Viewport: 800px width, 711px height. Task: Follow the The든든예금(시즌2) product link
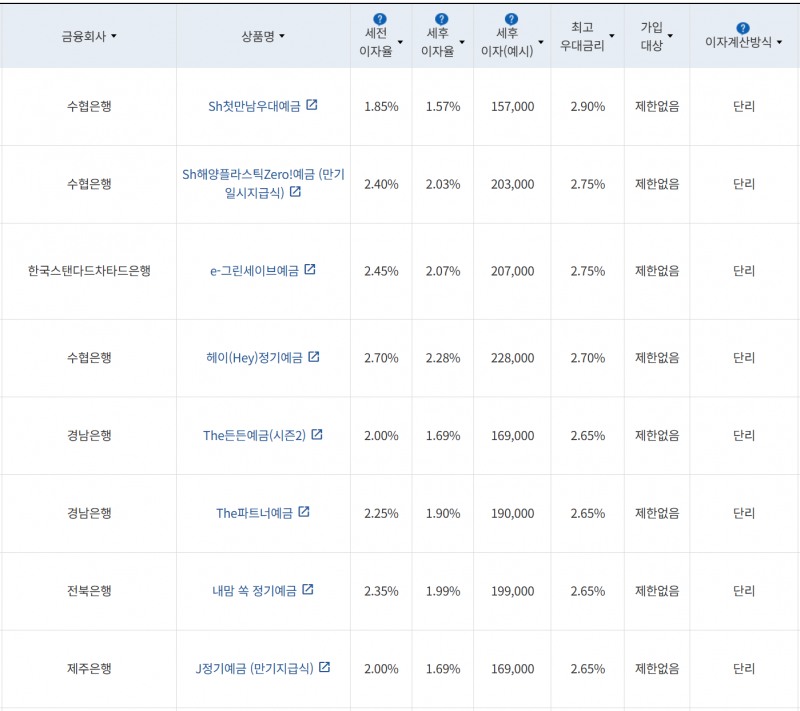(x=254, y=435)
